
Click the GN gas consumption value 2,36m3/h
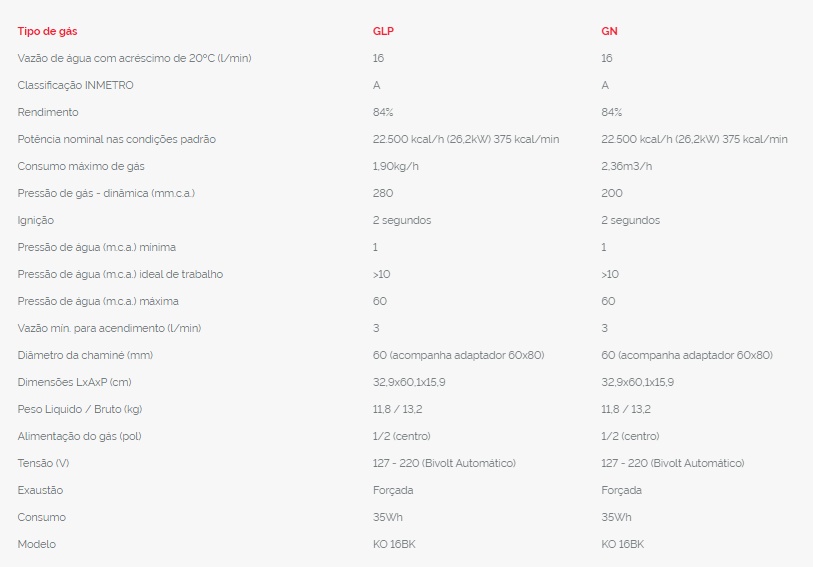626,166
